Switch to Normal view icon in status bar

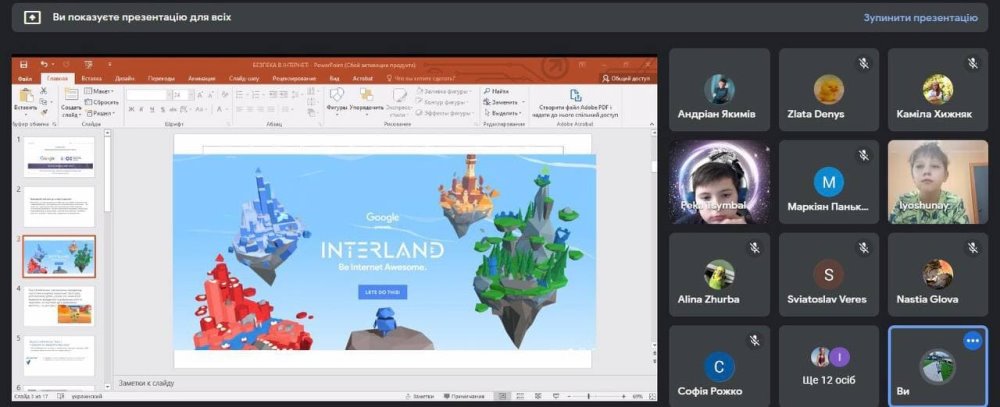(x=503, y=396)
